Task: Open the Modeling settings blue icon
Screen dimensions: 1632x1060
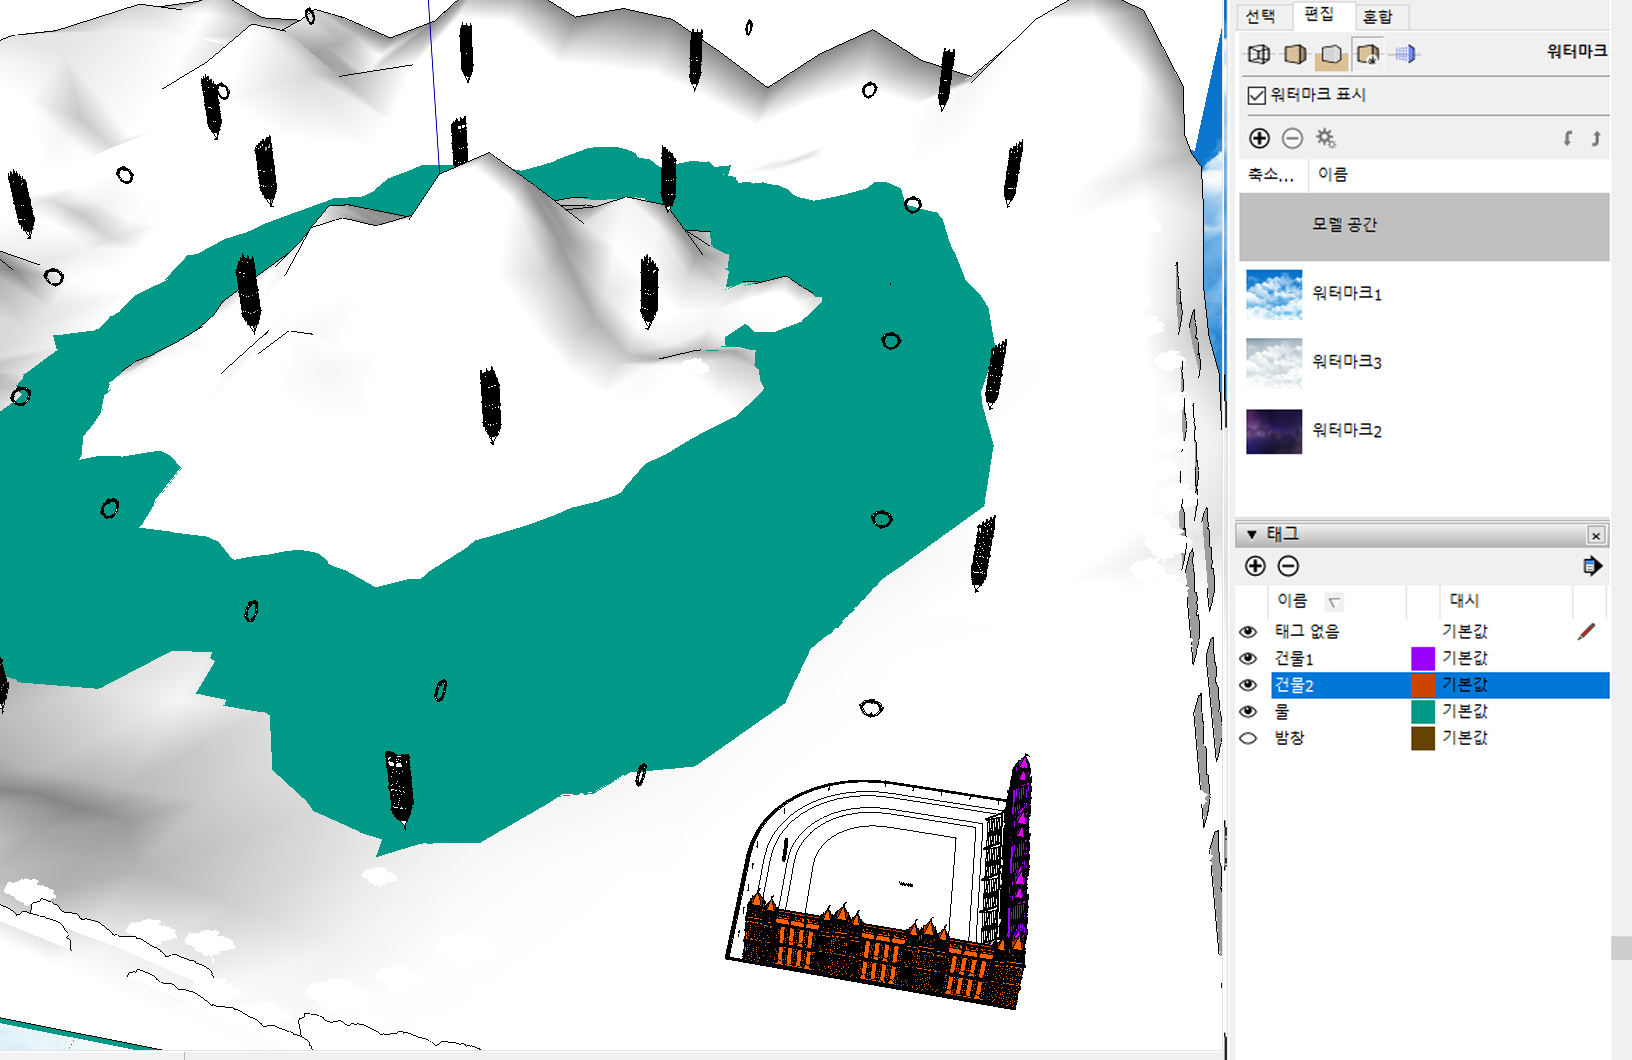Action: click(x=1405, y=54)
